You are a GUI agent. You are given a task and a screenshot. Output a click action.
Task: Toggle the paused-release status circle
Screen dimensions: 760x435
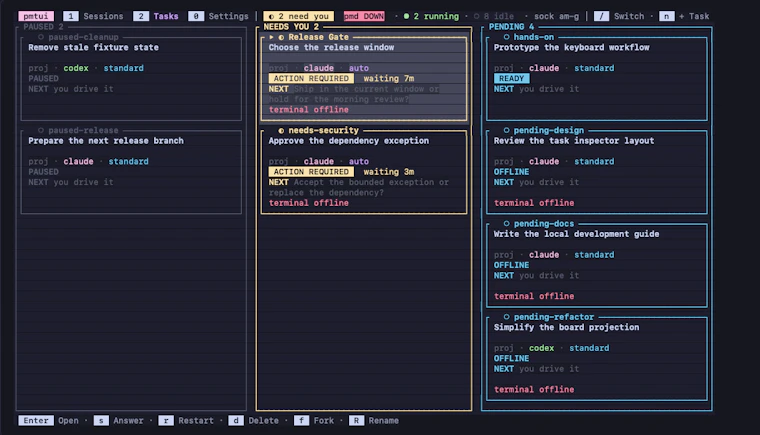(x=41, y=130)
